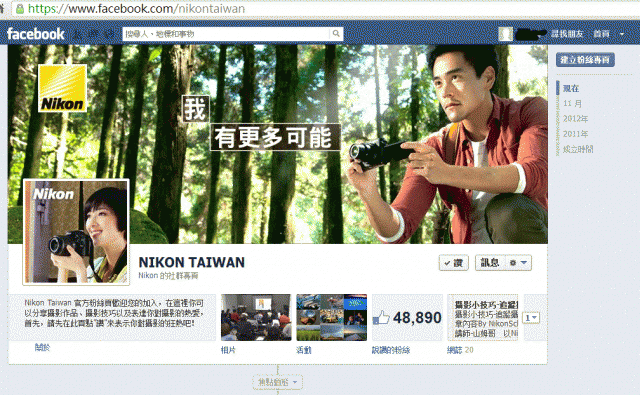Open the 關於 about link
This screenshot has height=395, width=640.
pyautogui.click(x=42, y=347)
